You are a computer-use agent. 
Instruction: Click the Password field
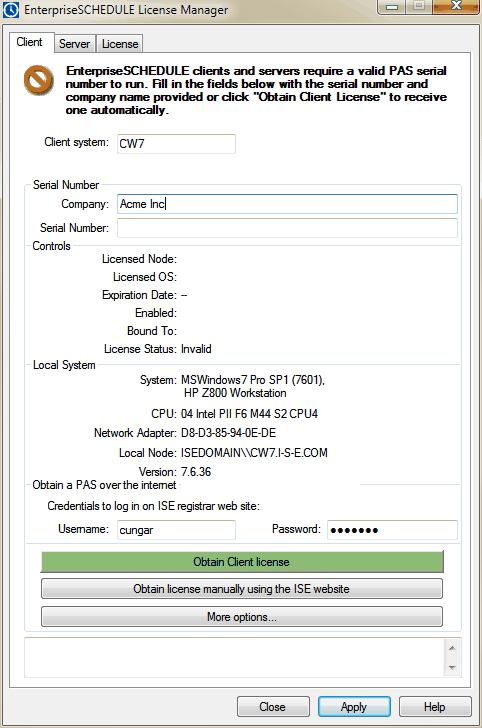coord(392,530)
